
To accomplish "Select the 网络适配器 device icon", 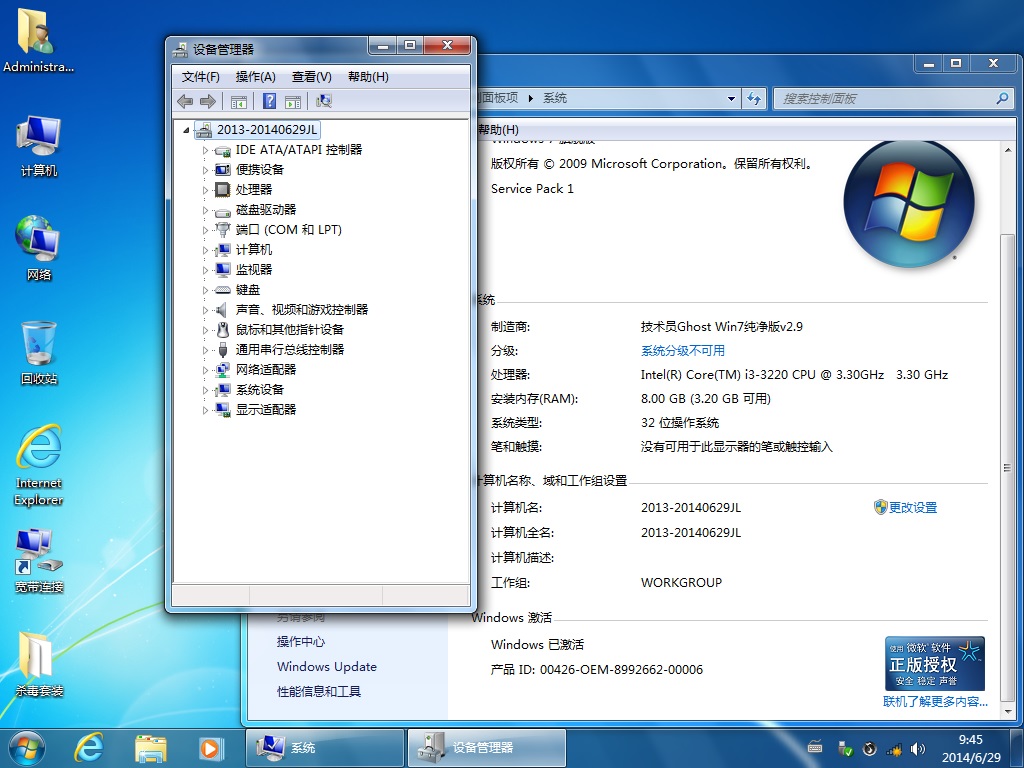I will click(223, 370).
